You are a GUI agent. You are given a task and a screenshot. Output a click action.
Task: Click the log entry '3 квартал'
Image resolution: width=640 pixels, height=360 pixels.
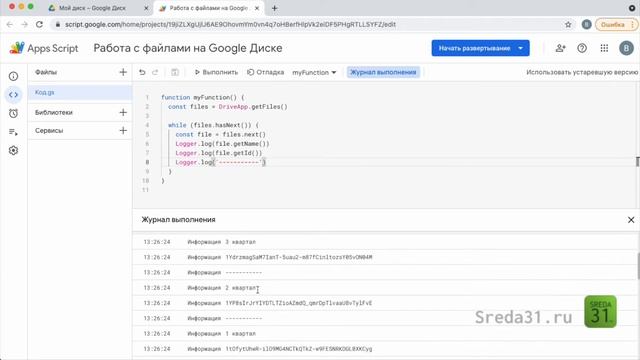(241, 242)
